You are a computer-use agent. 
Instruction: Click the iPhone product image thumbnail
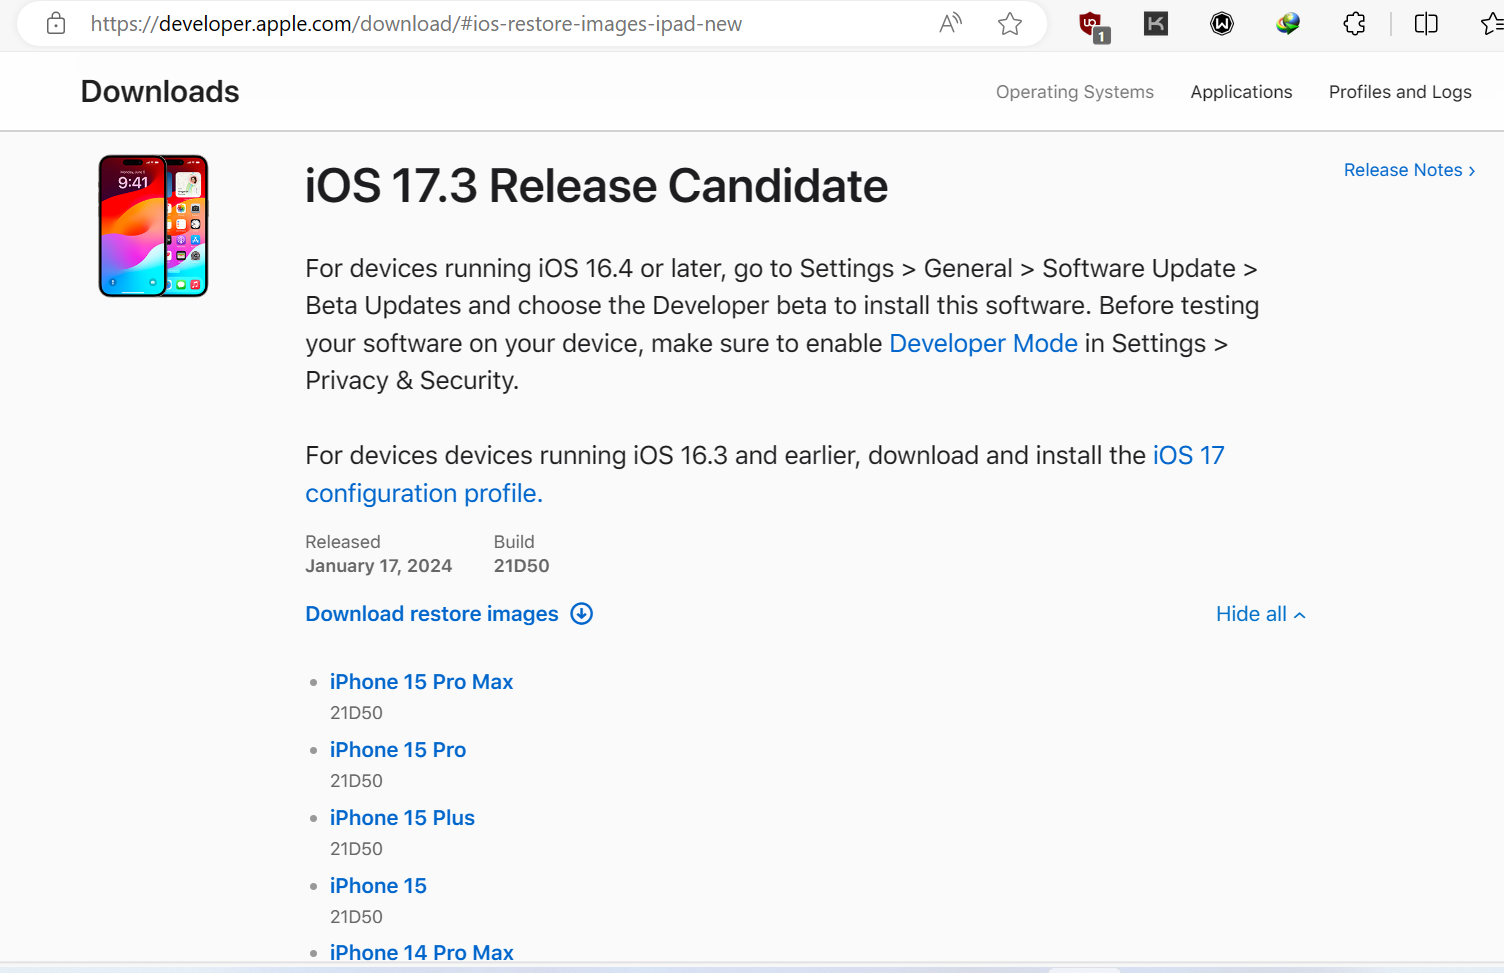(153, 226)
